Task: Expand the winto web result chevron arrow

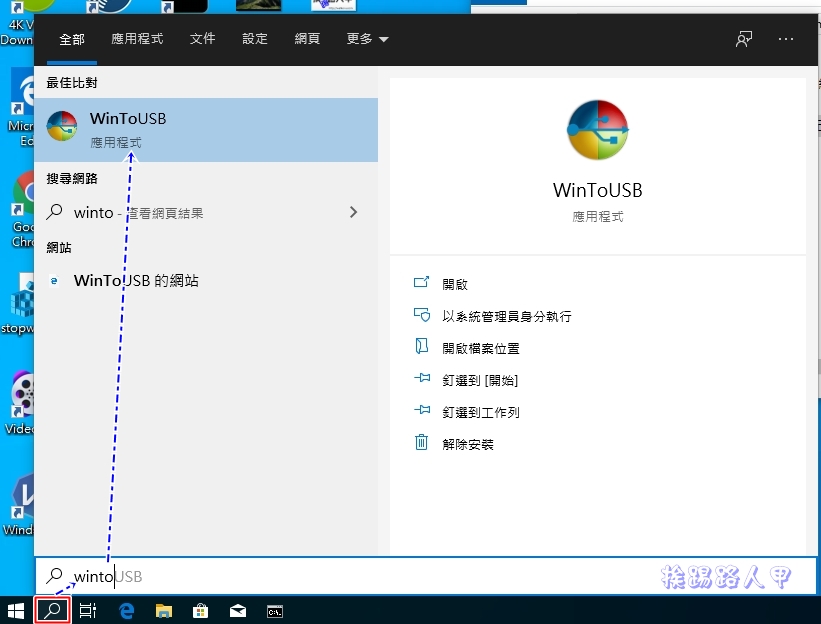Action: tap(353, 212)
